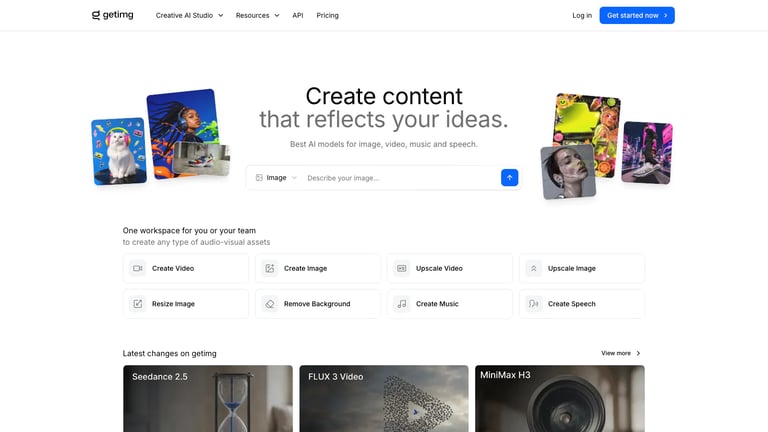Launch the Create Speech label

pyautogui.click(x=572, y=304)
